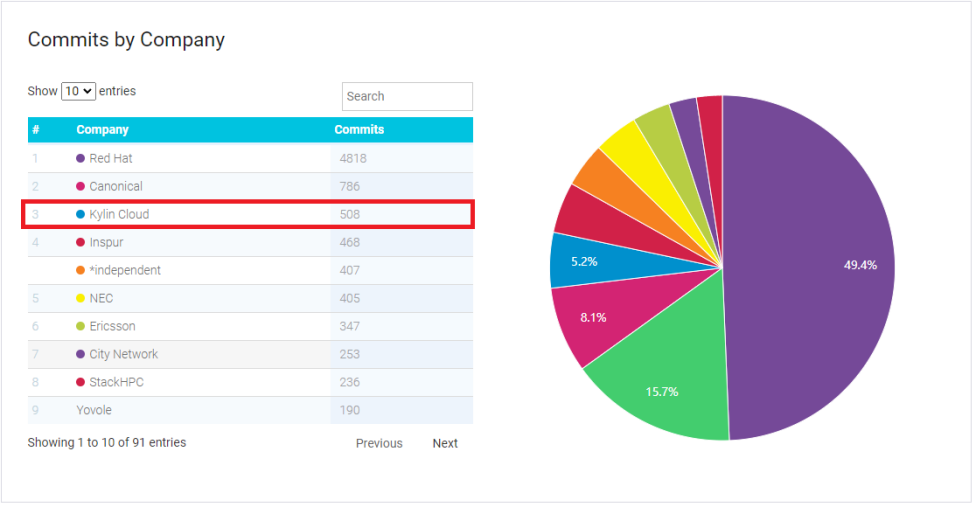Go to the Next page
Image resolution: width=976 pixels, height=507 pixels.
(x=445, y=443)
